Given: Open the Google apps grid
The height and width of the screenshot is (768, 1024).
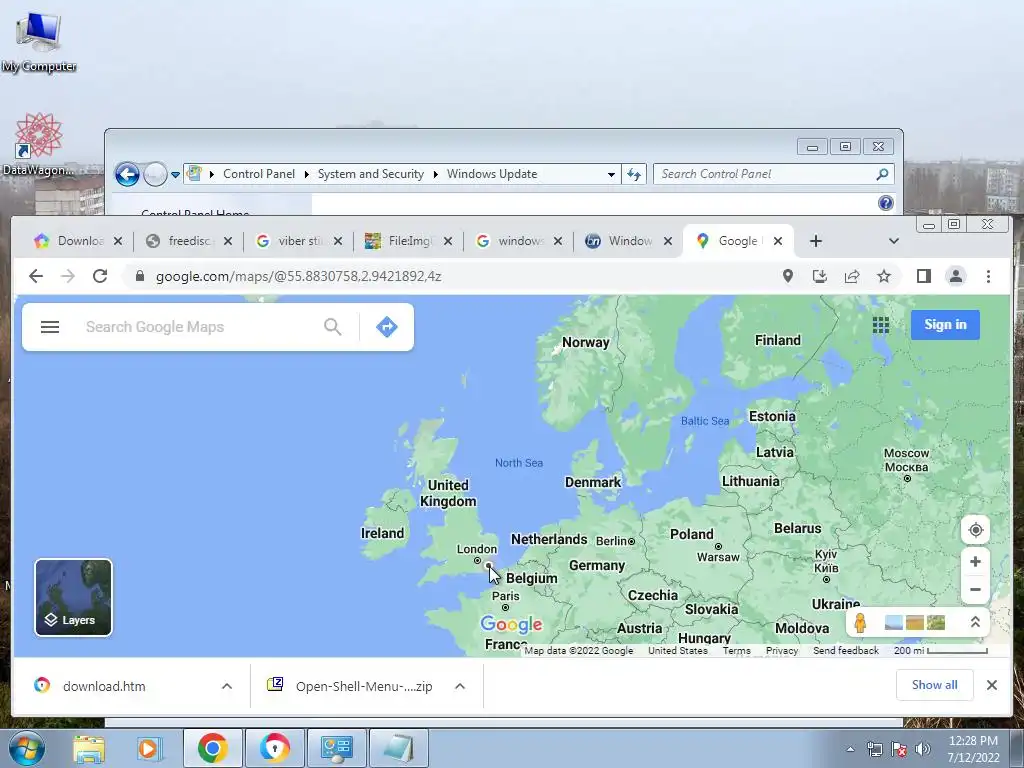Looking at the screenshot, I should 880,325.
